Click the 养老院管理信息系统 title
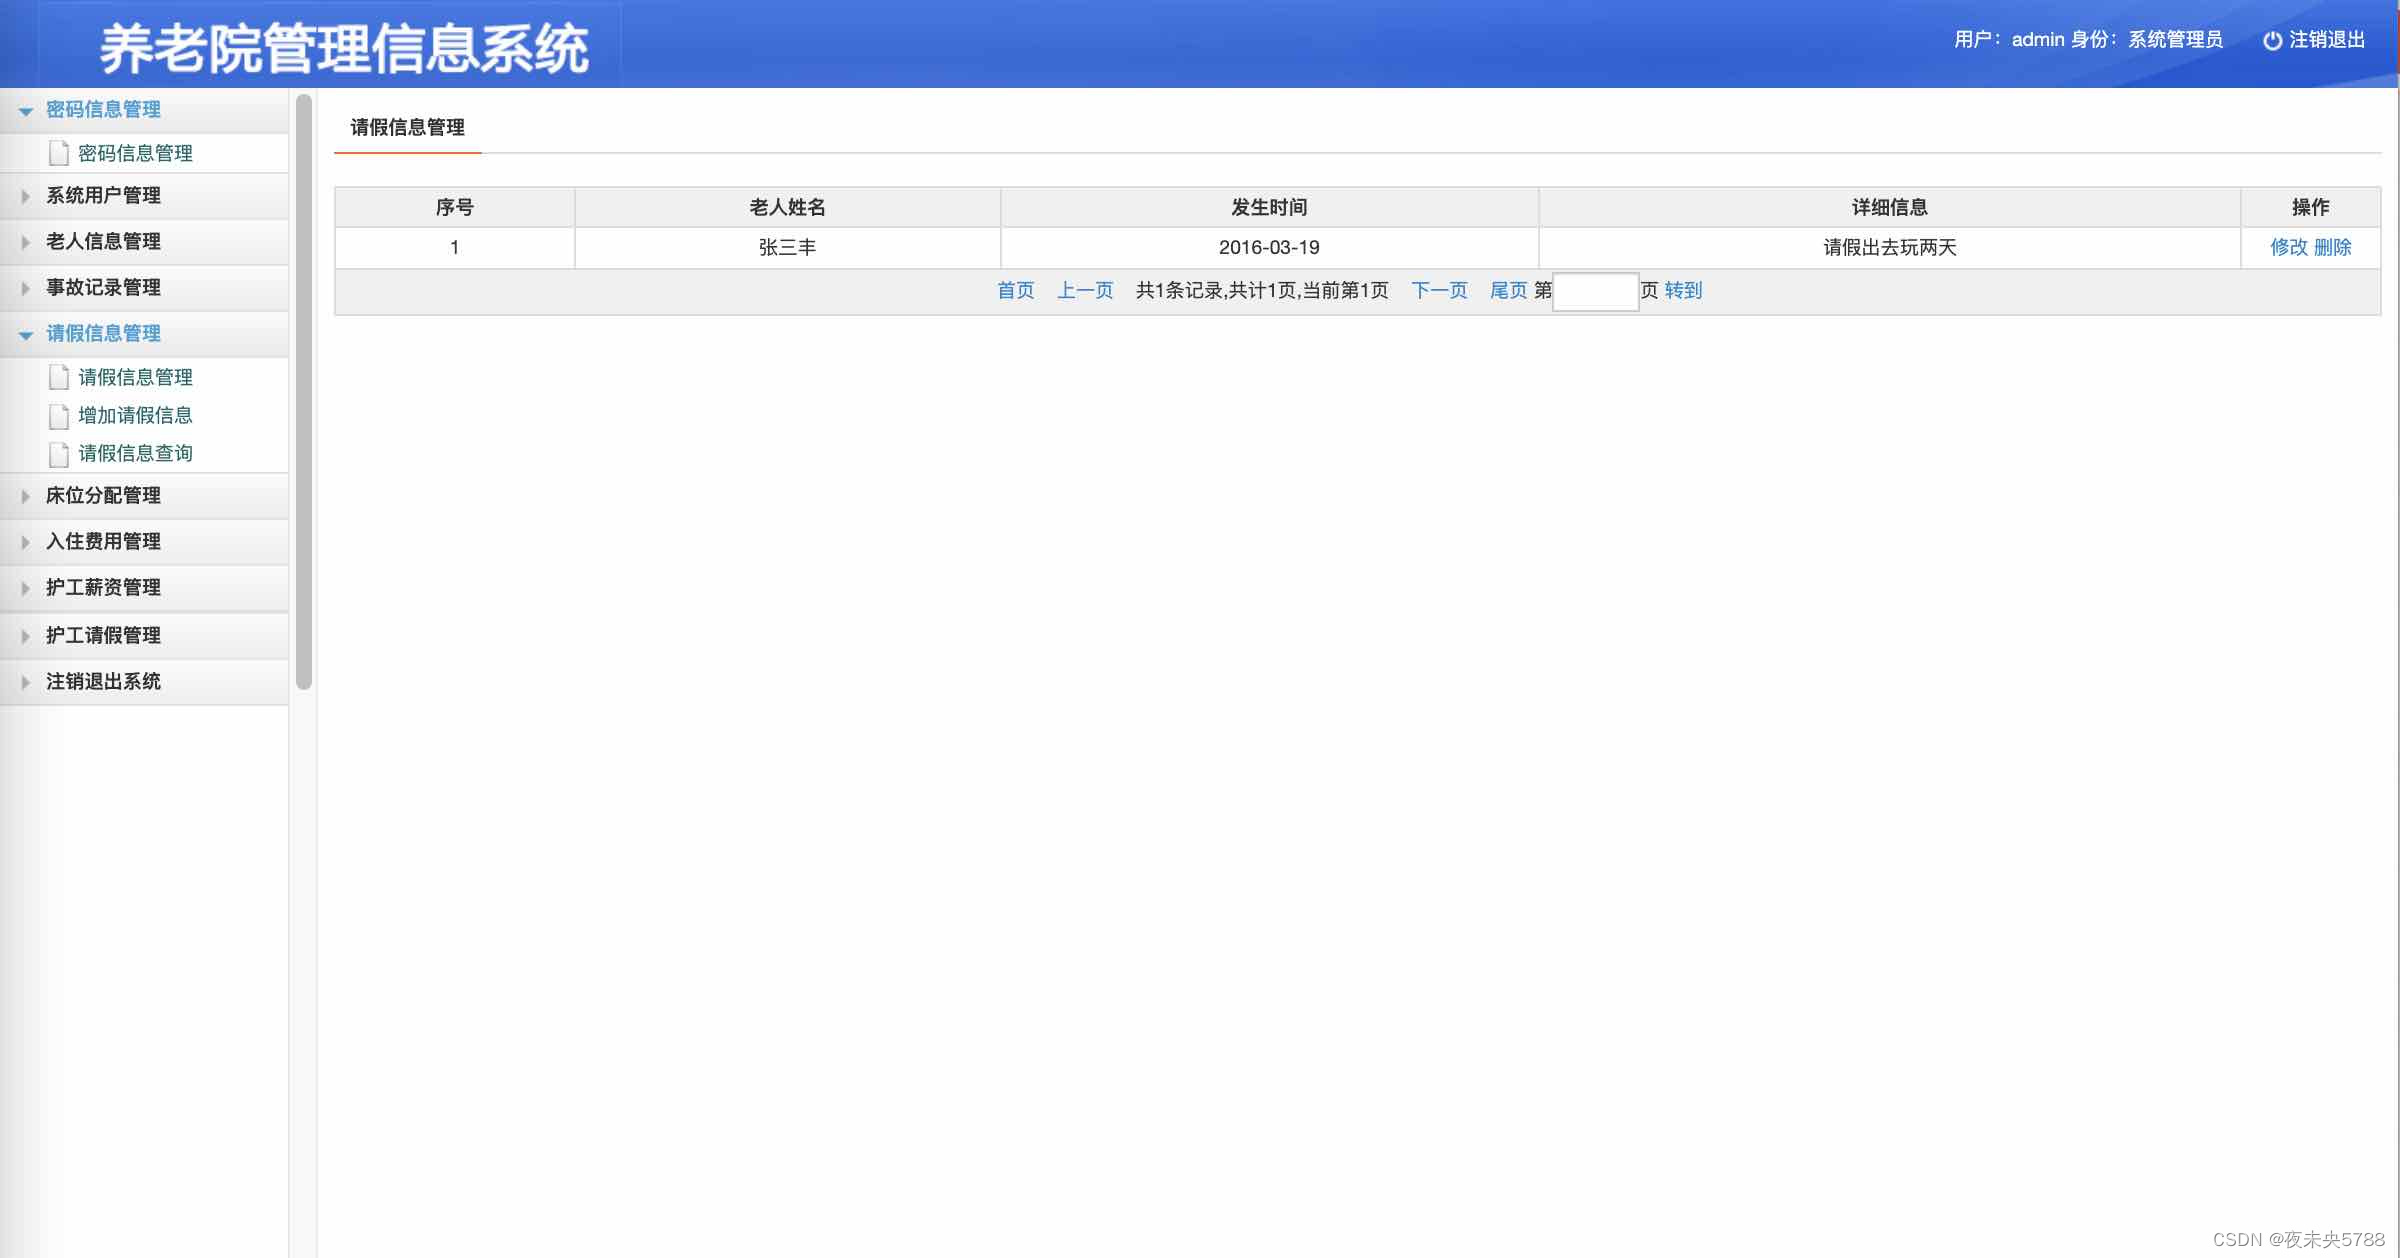The image size is (2400, 1258). point(344,48)
